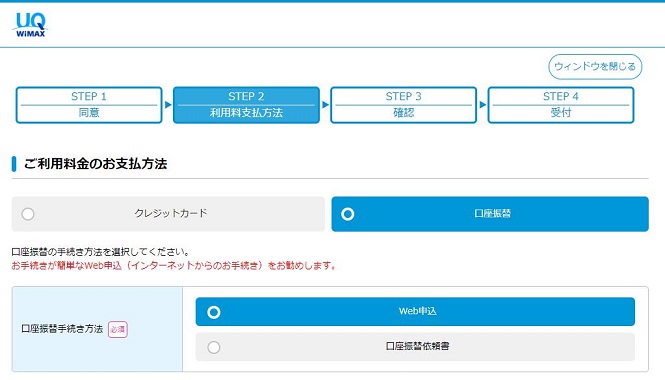This screenshot has height=380, width=665.
Task: Click the 口座振替依頼書 option label text
Action: pyautogui.click(x=417, y=346)
